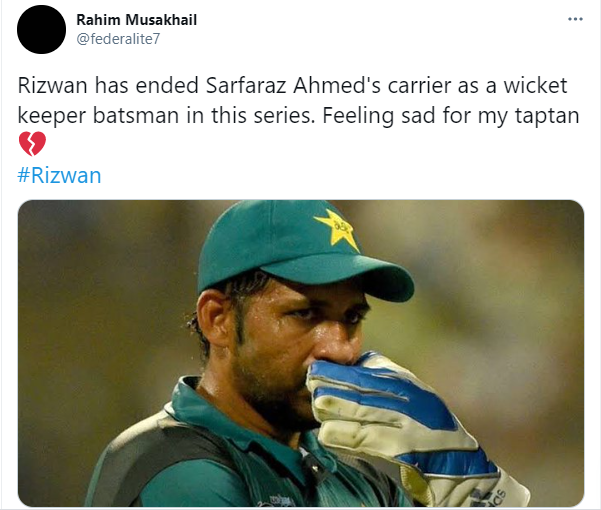The height and width of the screenshot is (510, 601).
Task: Open the attached cricketer photo
Action: [301, 353]
